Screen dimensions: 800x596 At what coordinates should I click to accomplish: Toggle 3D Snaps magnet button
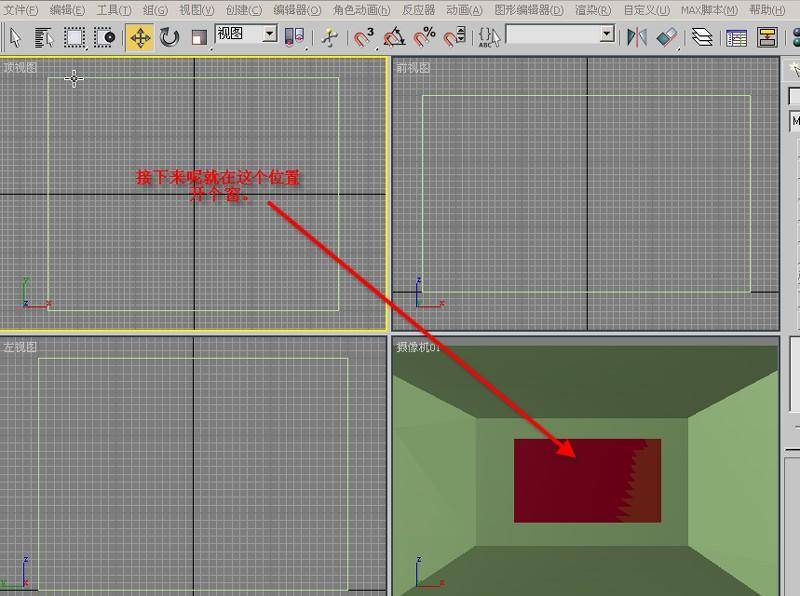(364, 38)
